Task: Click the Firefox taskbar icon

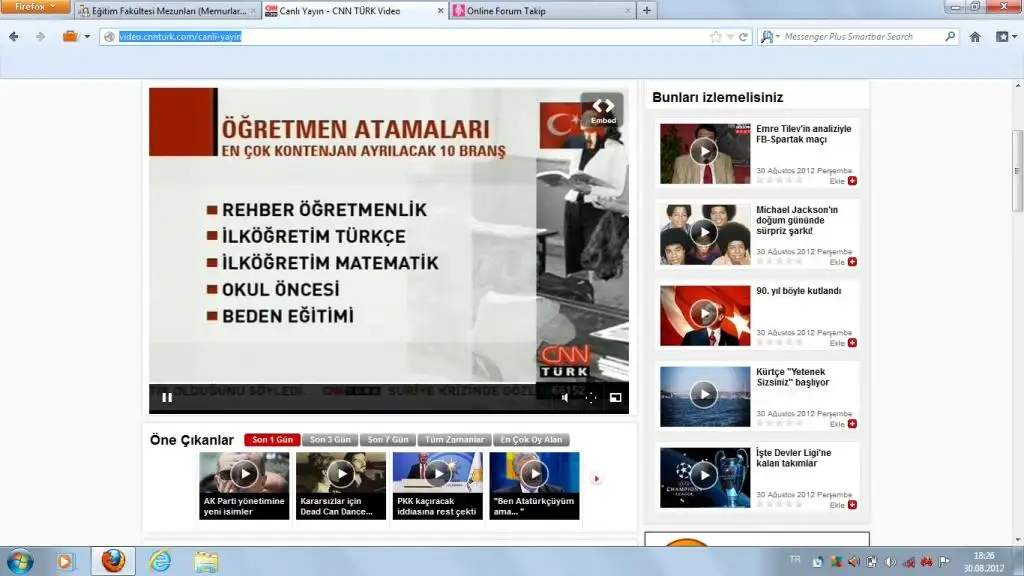Action: (113, 561)
